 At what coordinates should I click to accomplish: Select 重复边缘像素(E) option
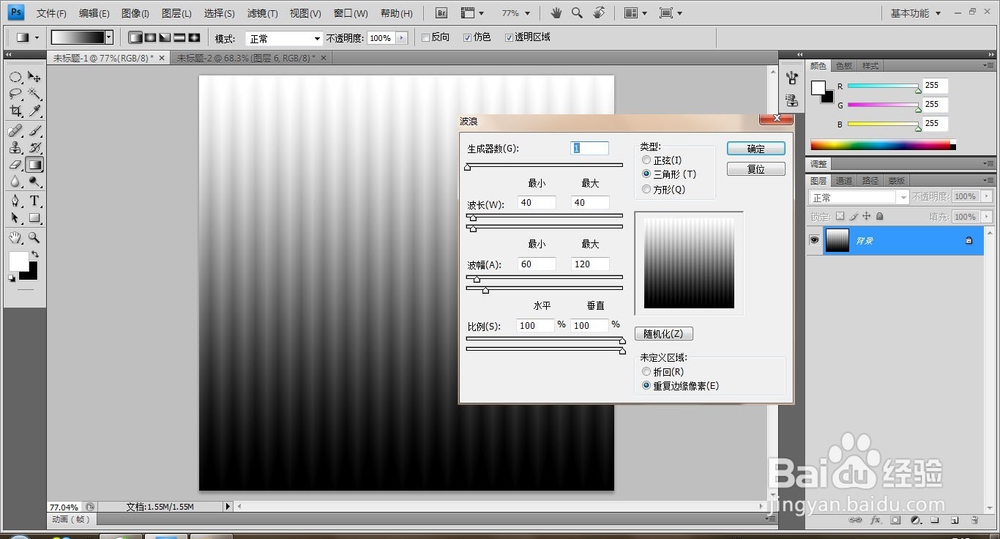coord(647,385)
